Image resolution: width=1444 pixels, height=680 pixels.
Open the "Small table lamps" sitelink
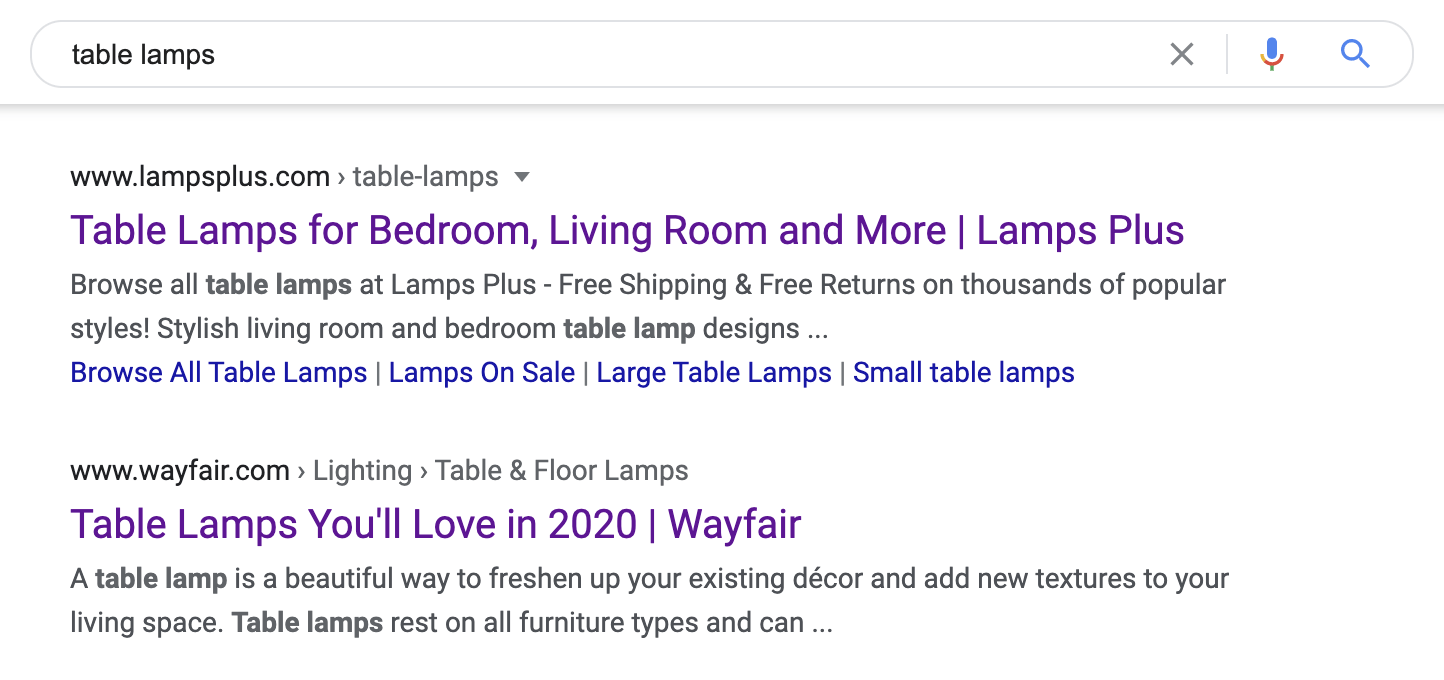[963, 372]
